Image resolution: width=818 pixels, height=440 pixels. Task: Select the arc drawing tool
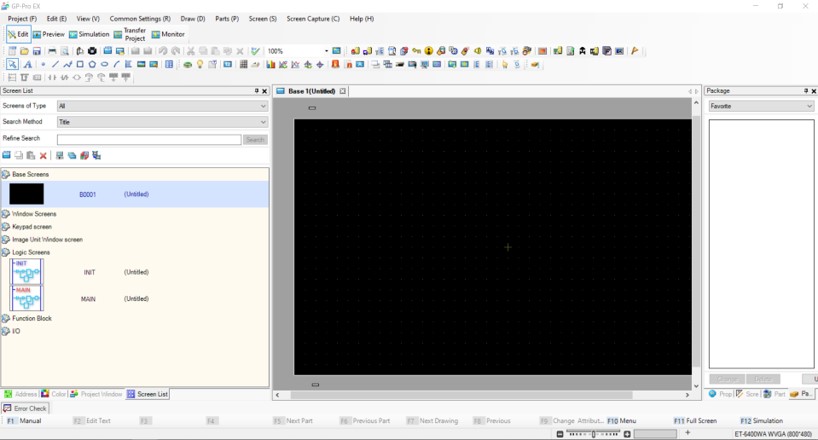click(116, 64)
